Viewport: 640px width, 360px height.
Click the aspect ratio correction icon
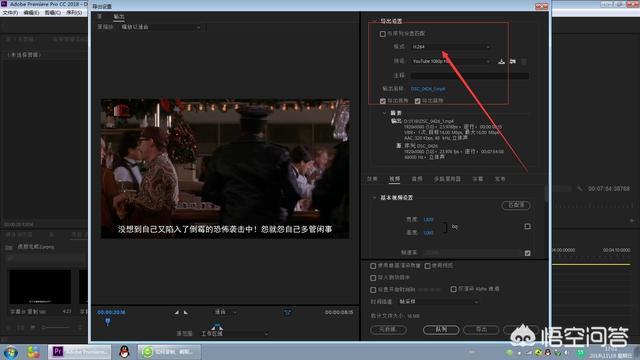coord(287,313)
